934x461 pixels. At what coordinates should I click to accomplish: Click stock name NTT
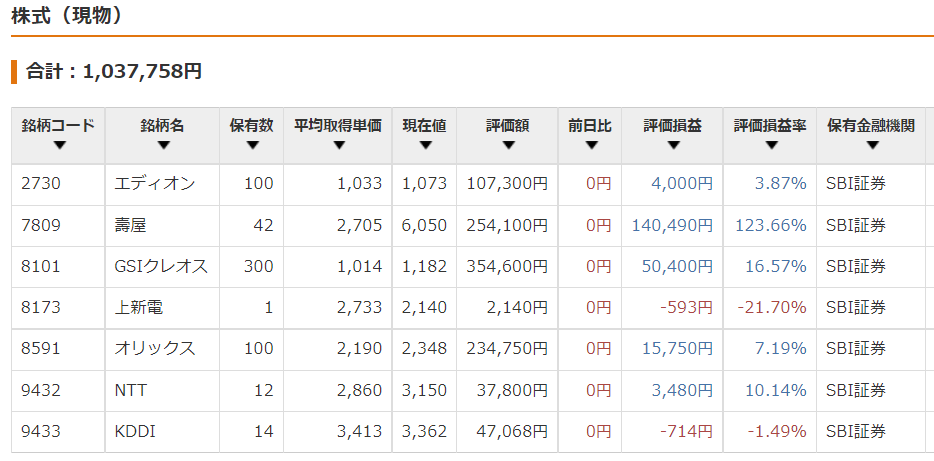[x=130, y=390]
